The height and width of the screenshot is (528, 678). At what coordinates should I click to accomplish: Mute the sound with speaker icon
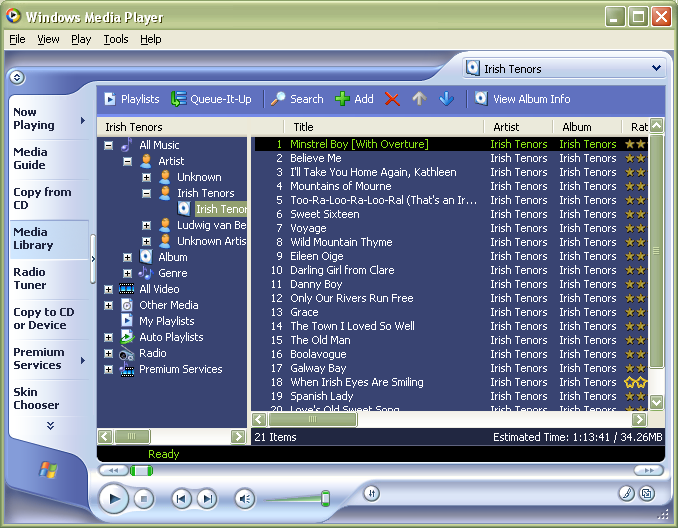tap(245, 499)
